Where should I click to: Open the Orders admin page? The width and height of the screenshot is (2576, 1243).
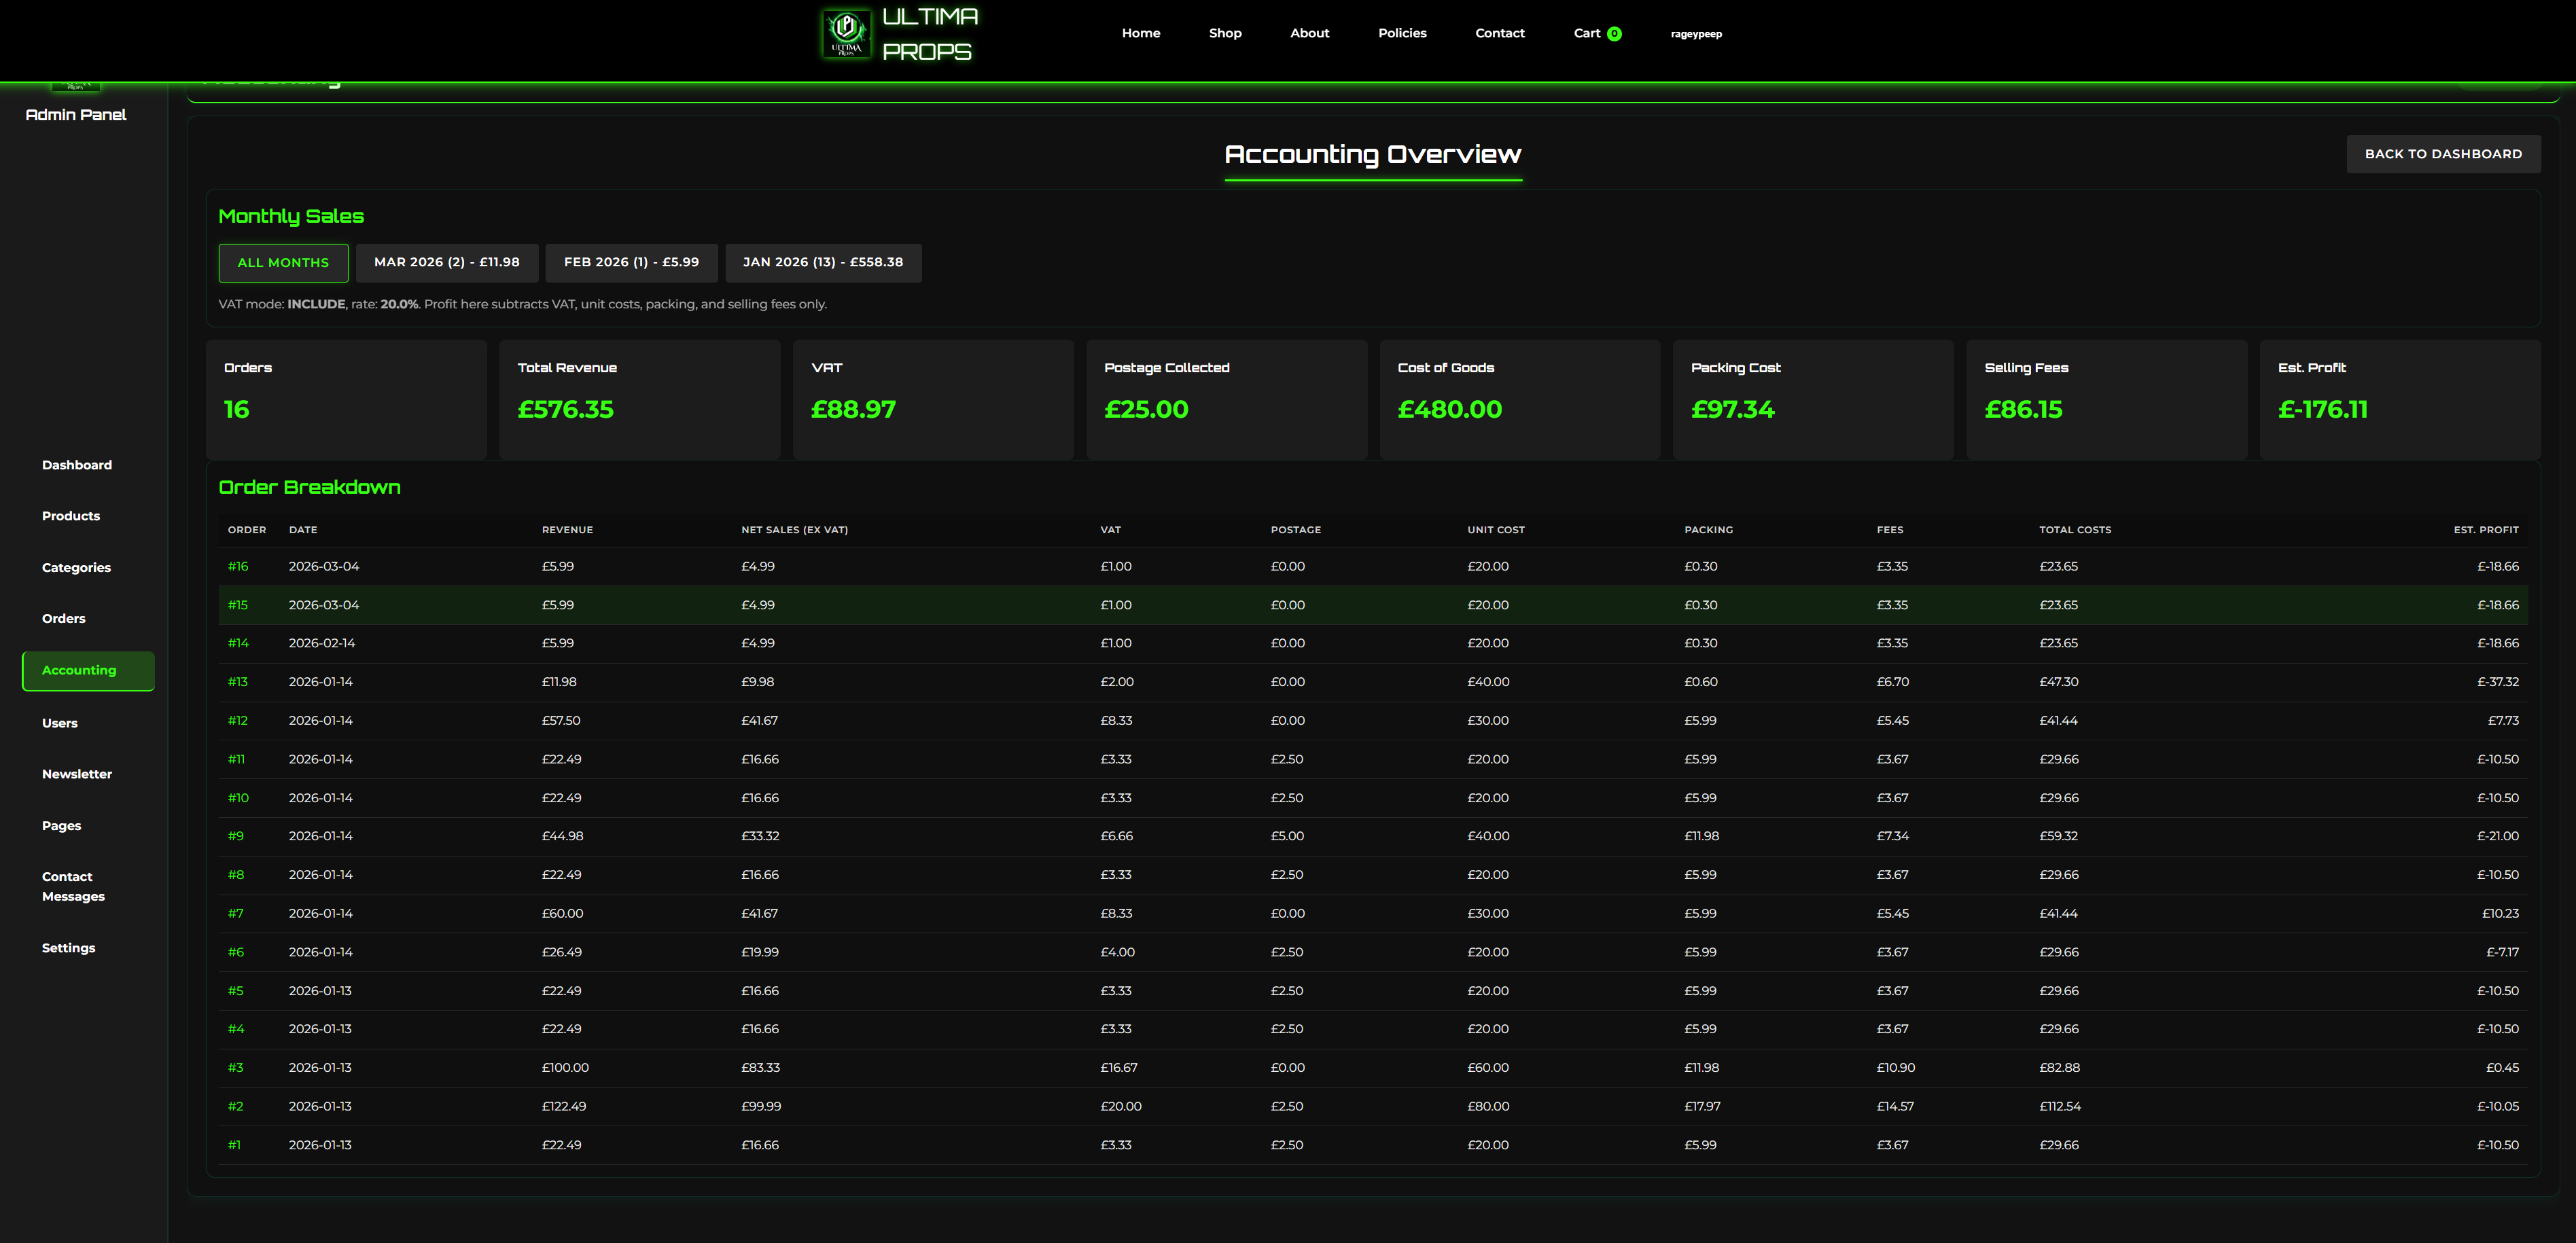tap(64, 619)
